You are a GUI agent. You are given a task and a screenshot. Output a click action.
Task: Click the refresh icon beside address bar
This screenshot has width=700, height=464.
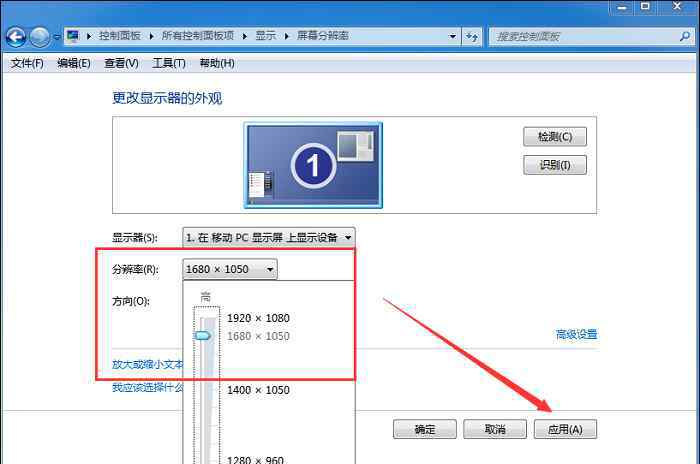tap(472, 37)
